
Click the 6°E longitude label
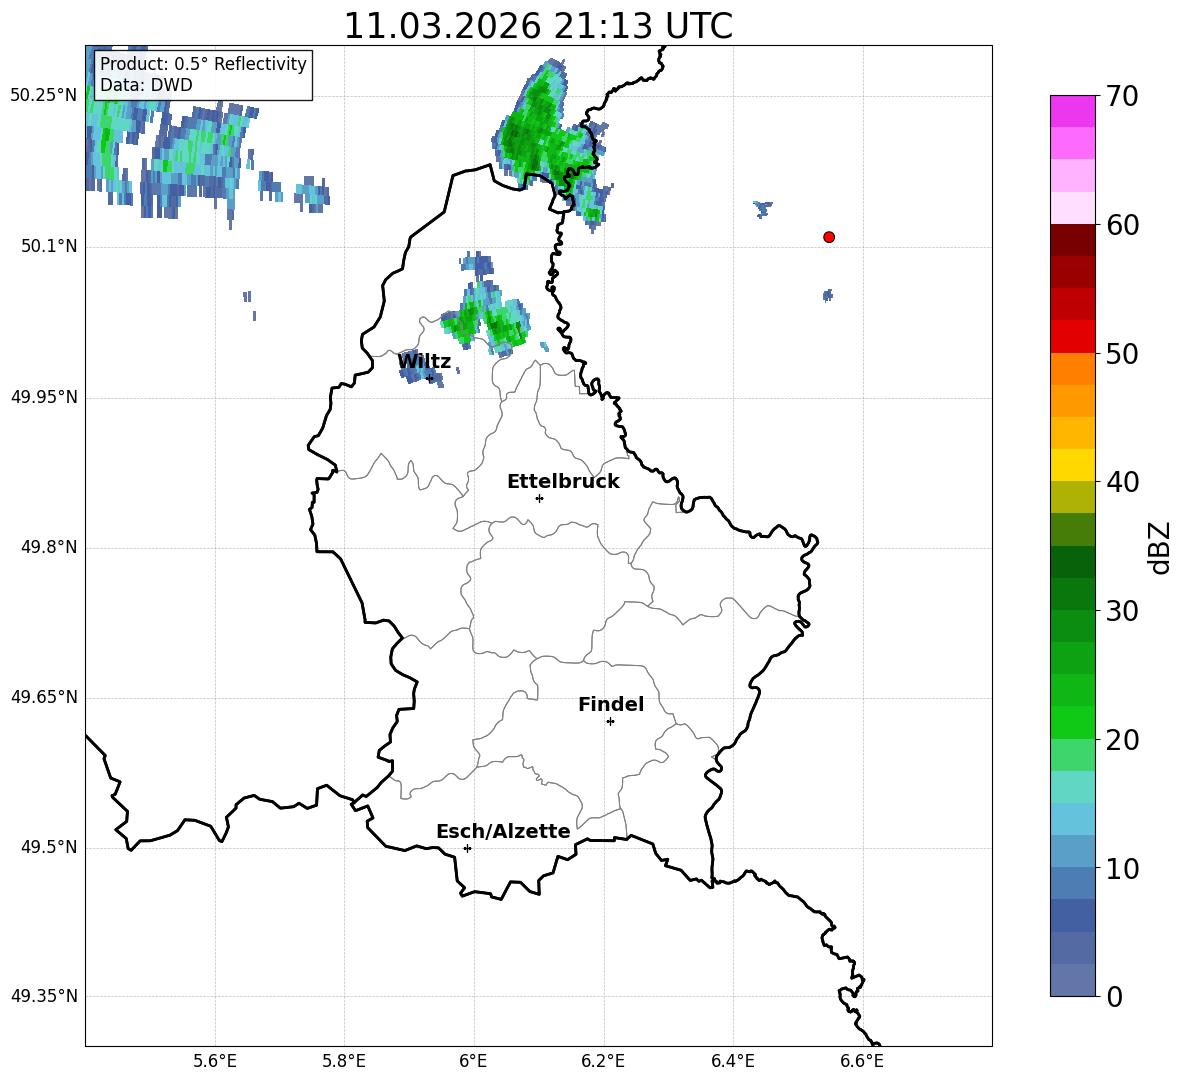click(x=473, y=1061)
